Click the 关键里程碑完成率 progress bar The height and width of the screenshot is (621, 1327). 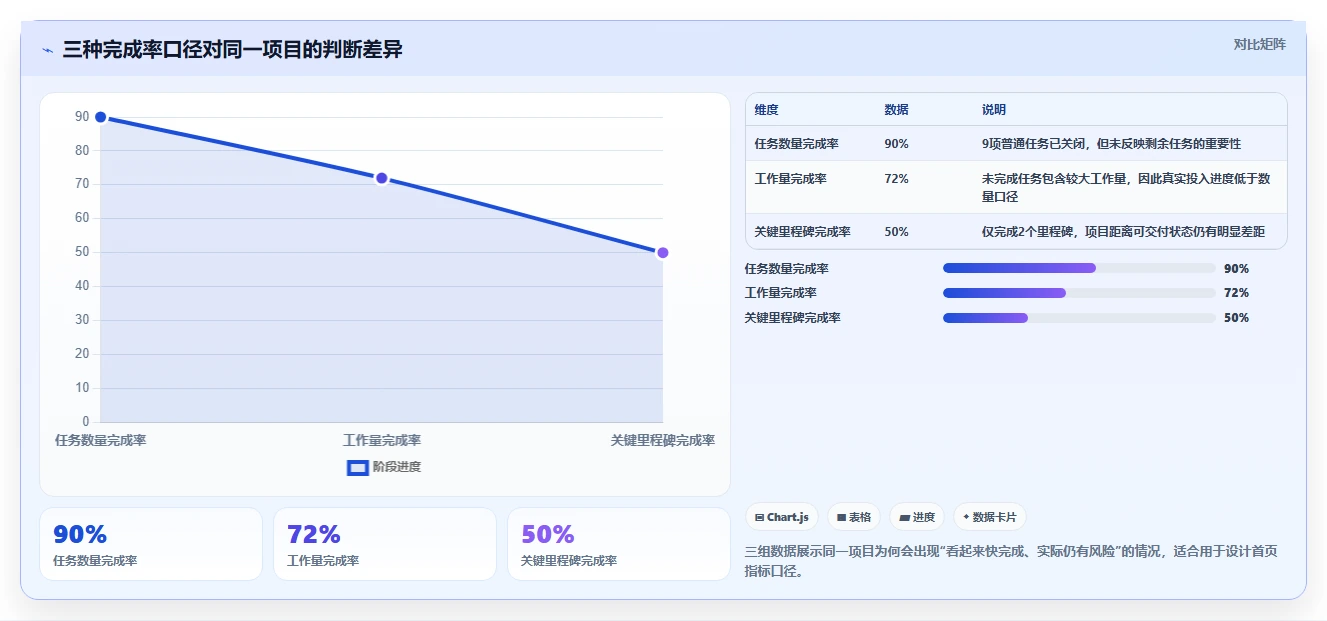[x=1079, y=318]
